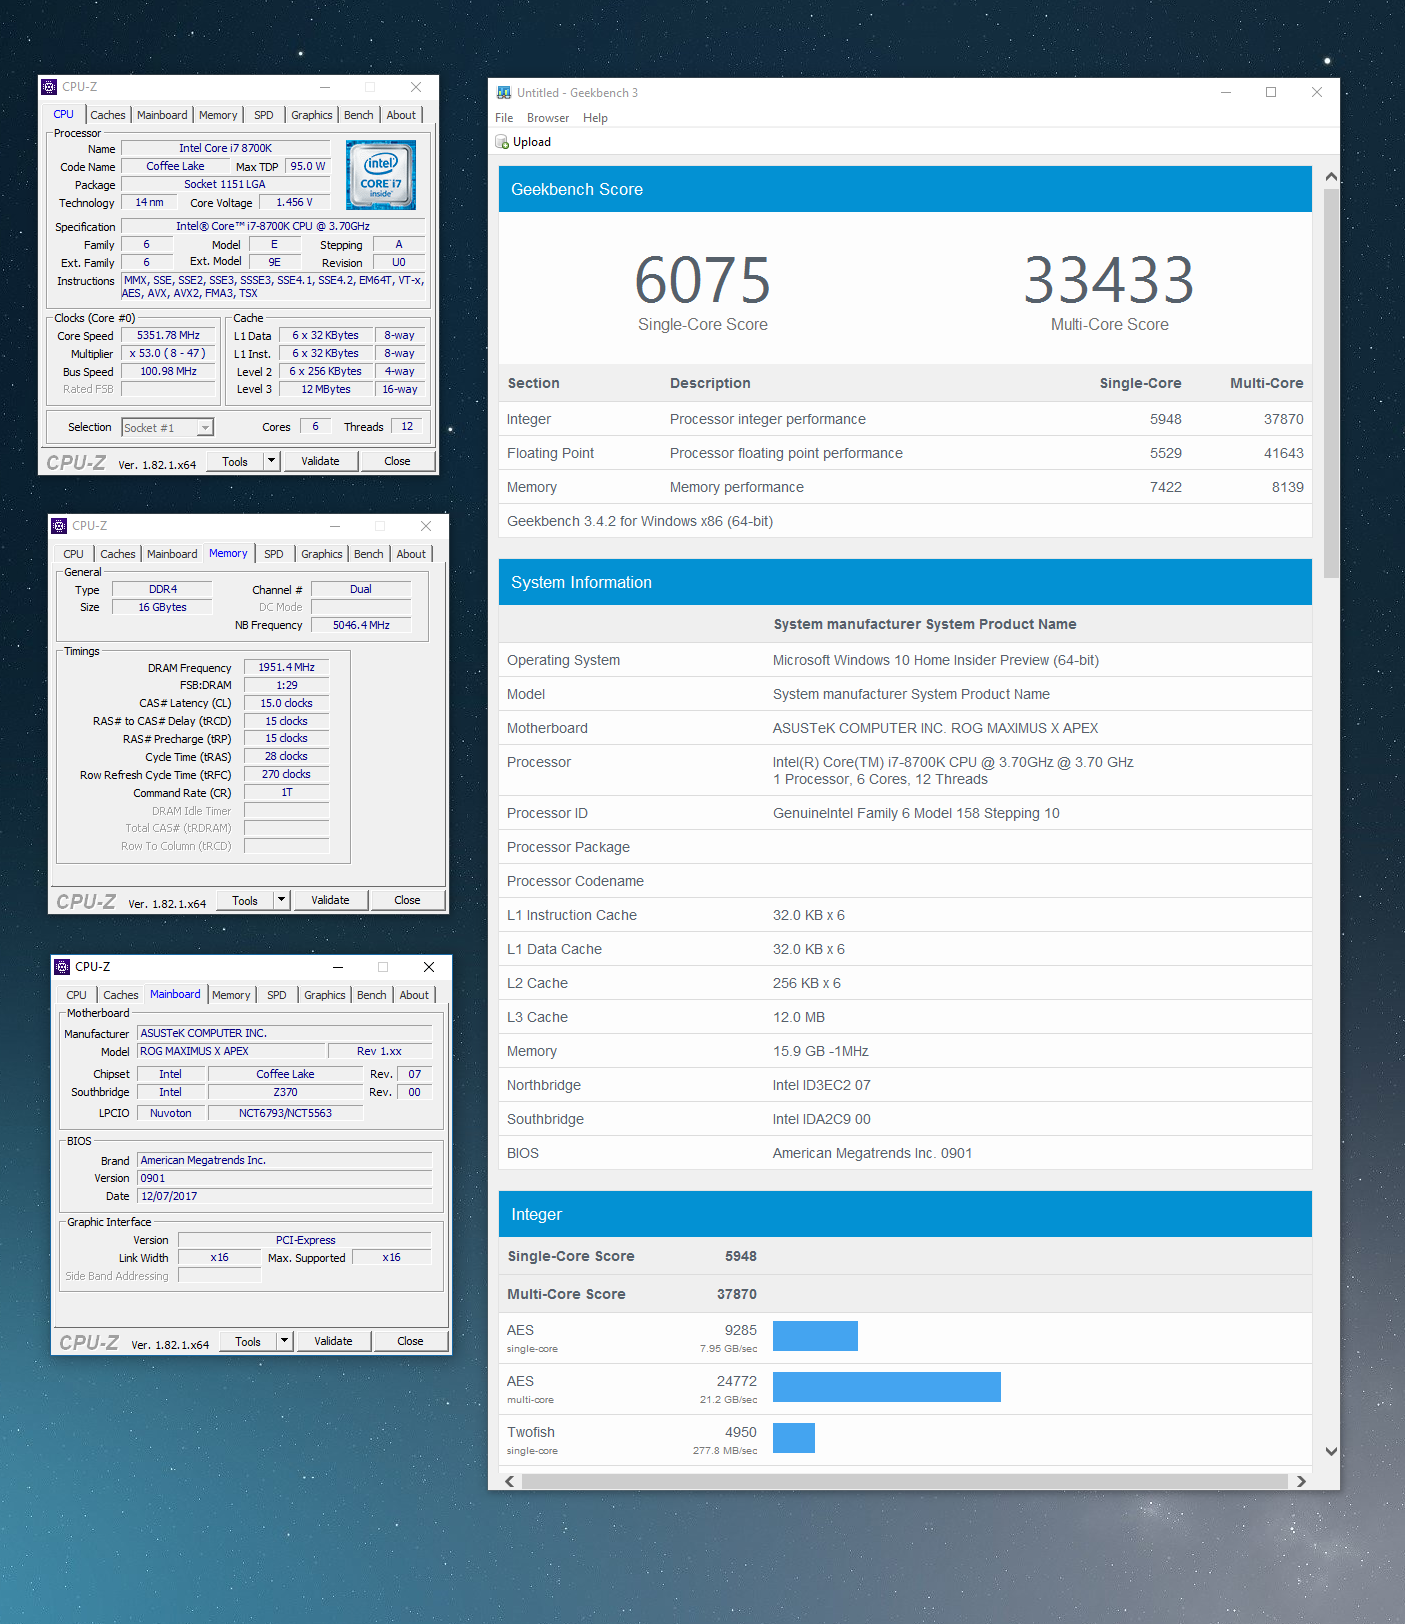Image resolution: width=1405 pixels, height=1624 pixels.
Task: Click the single-core score 6075
Action: (x=703, y=280)
